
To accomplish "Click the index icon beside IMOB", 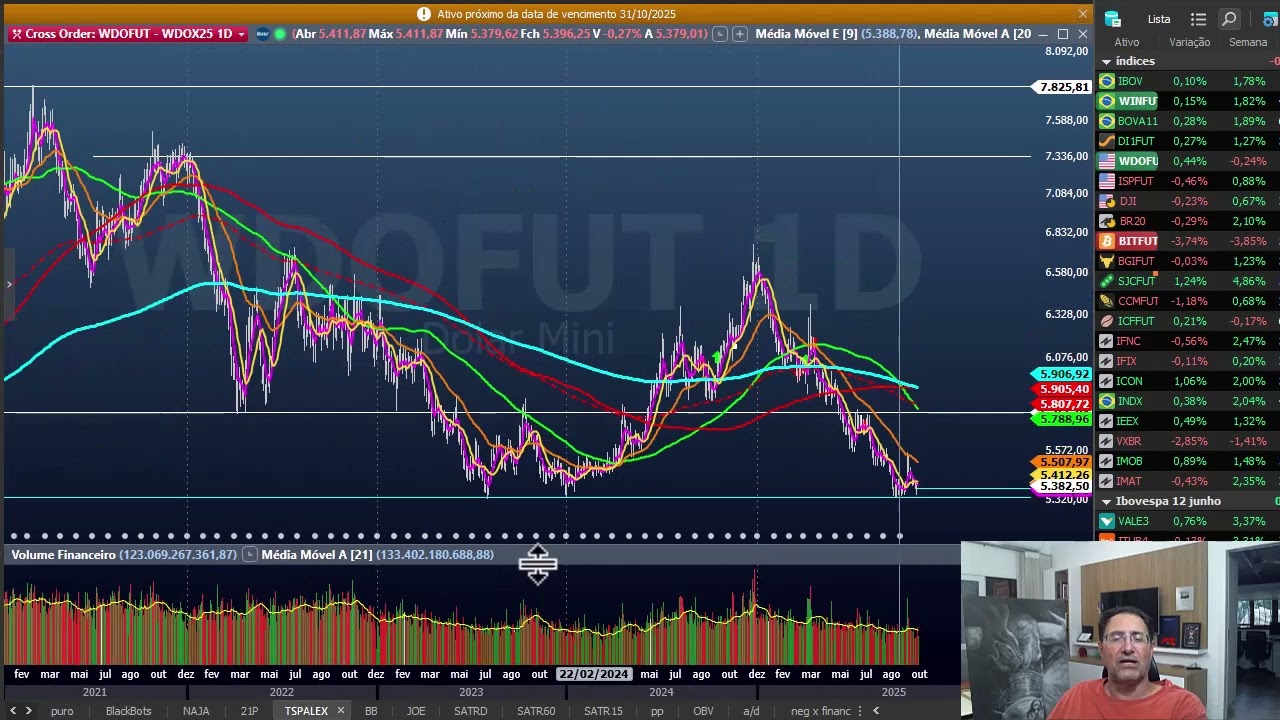I will [x=1106, y=461].
